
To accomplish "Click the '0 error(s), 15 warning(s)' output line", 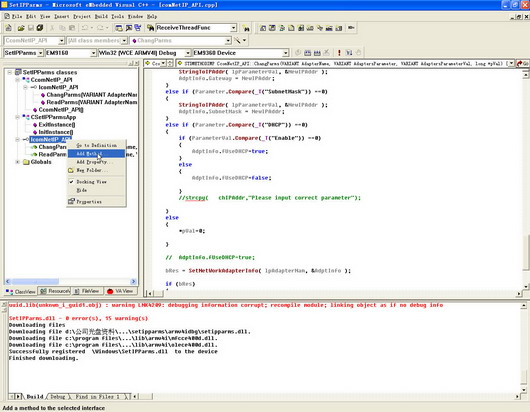I will (78, 318).
